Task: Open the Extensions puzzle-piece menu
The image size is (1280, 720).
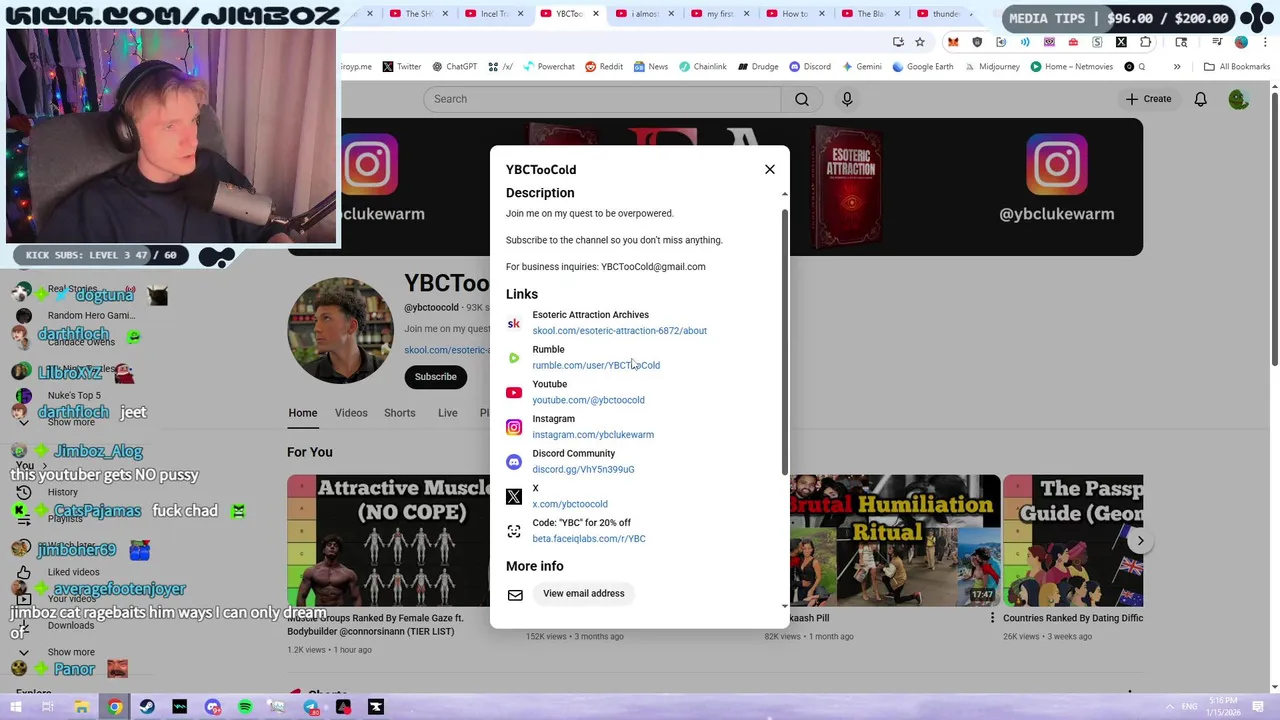Action: 1146,42
